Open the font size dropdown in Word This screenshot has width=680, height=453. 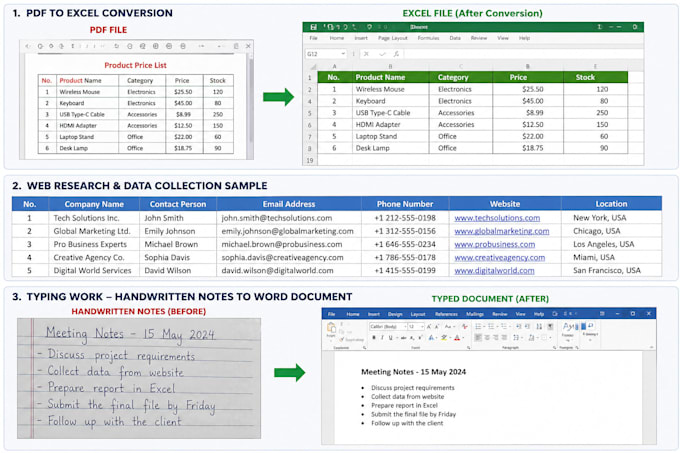tap(416, 326)
